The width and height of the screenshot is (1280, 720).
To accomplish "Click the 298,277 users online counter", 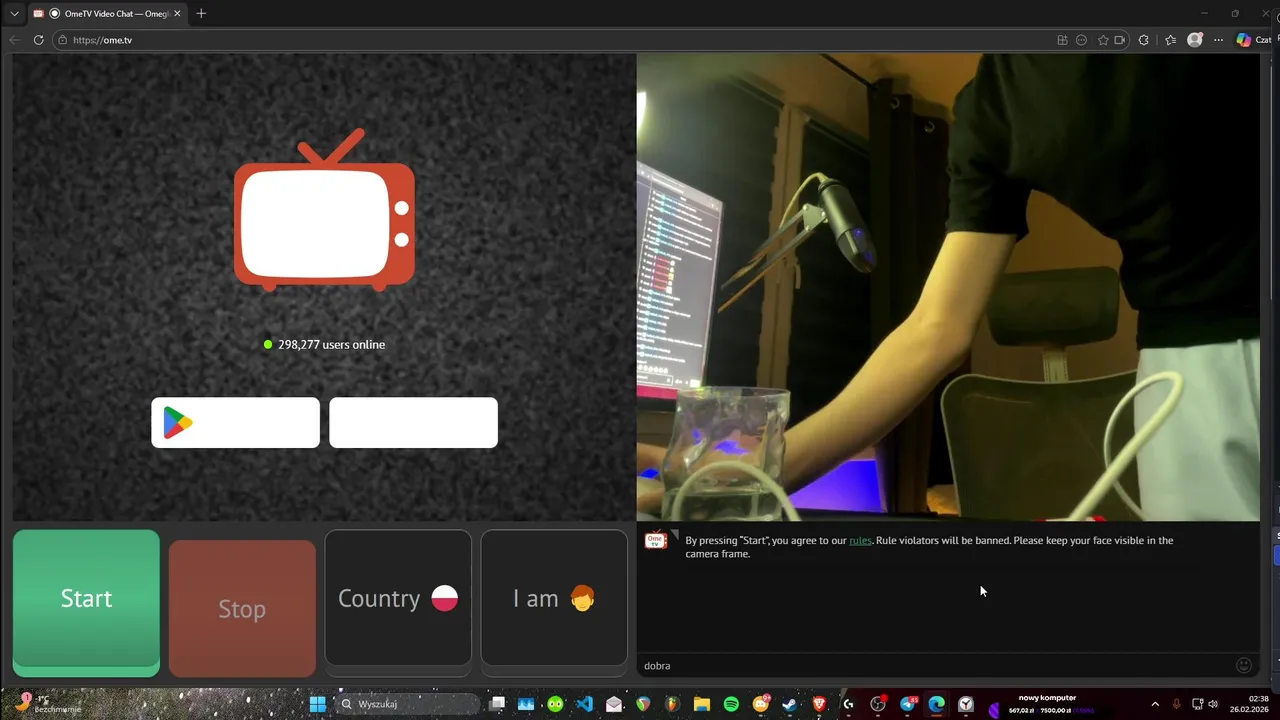I will coord(324,344).
